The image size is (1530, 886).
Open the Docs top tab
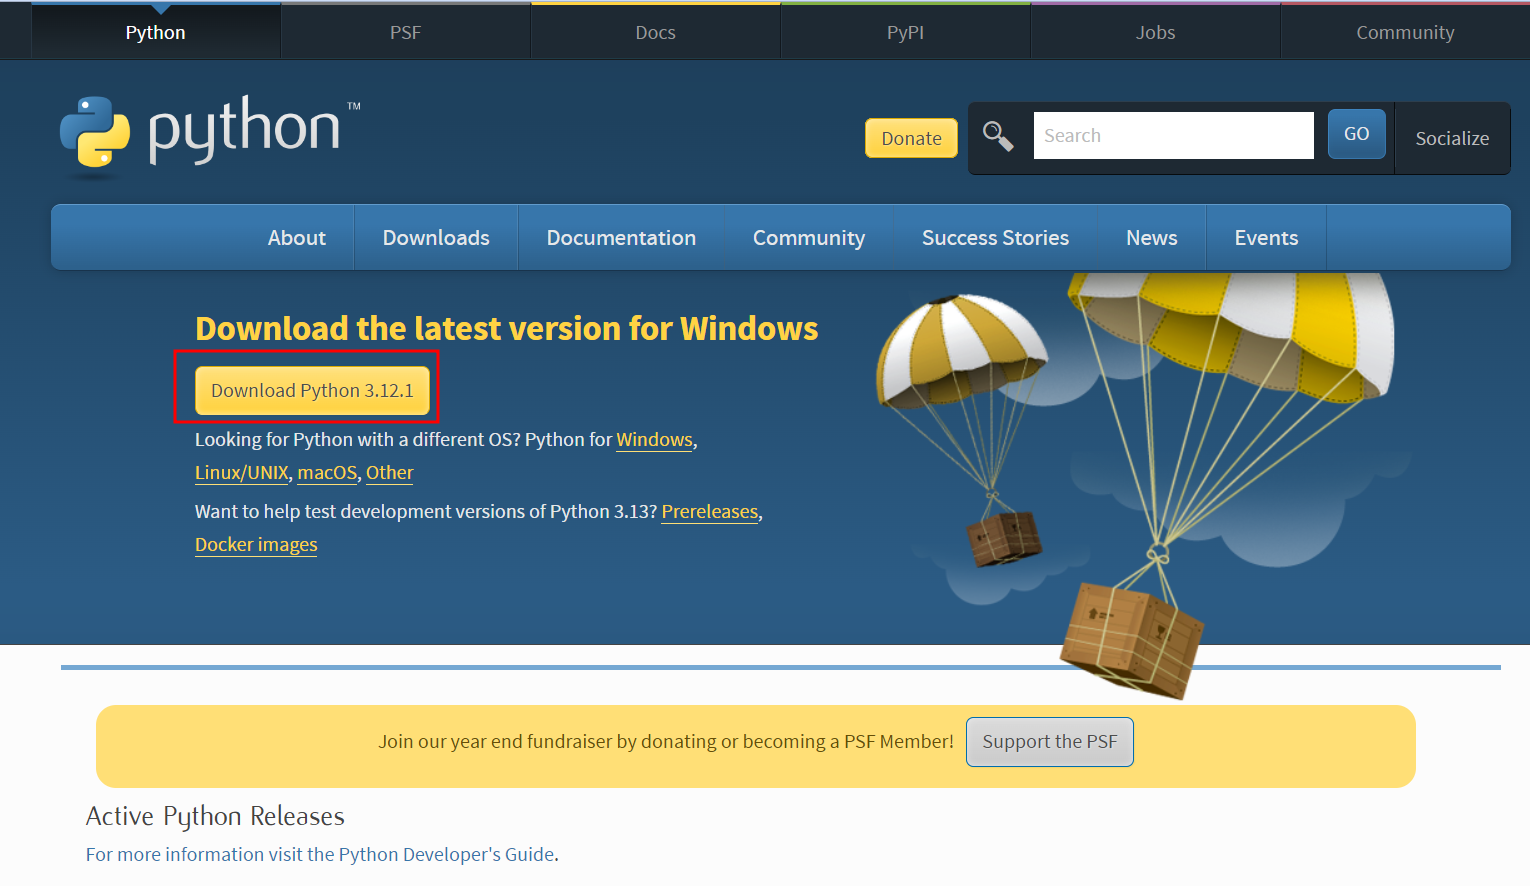tap(655, 32)
